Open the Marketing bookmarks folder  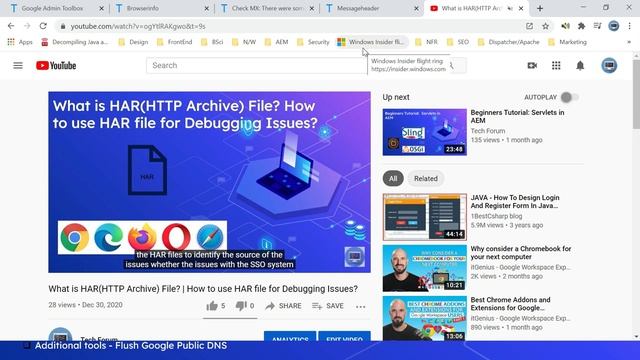click(567, 42)
